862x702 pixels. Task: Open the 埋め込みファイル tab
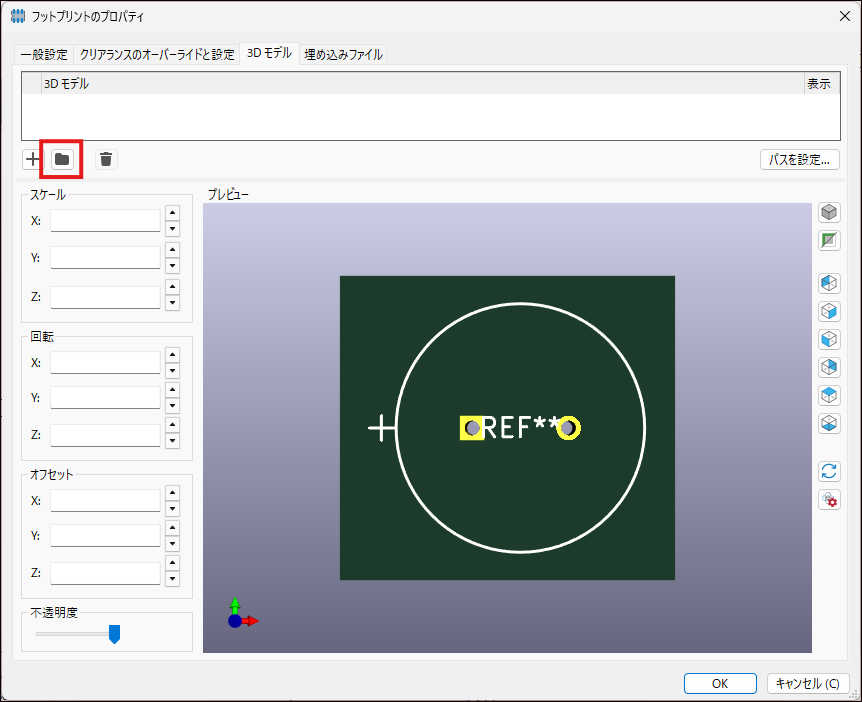tap(343, 55)
